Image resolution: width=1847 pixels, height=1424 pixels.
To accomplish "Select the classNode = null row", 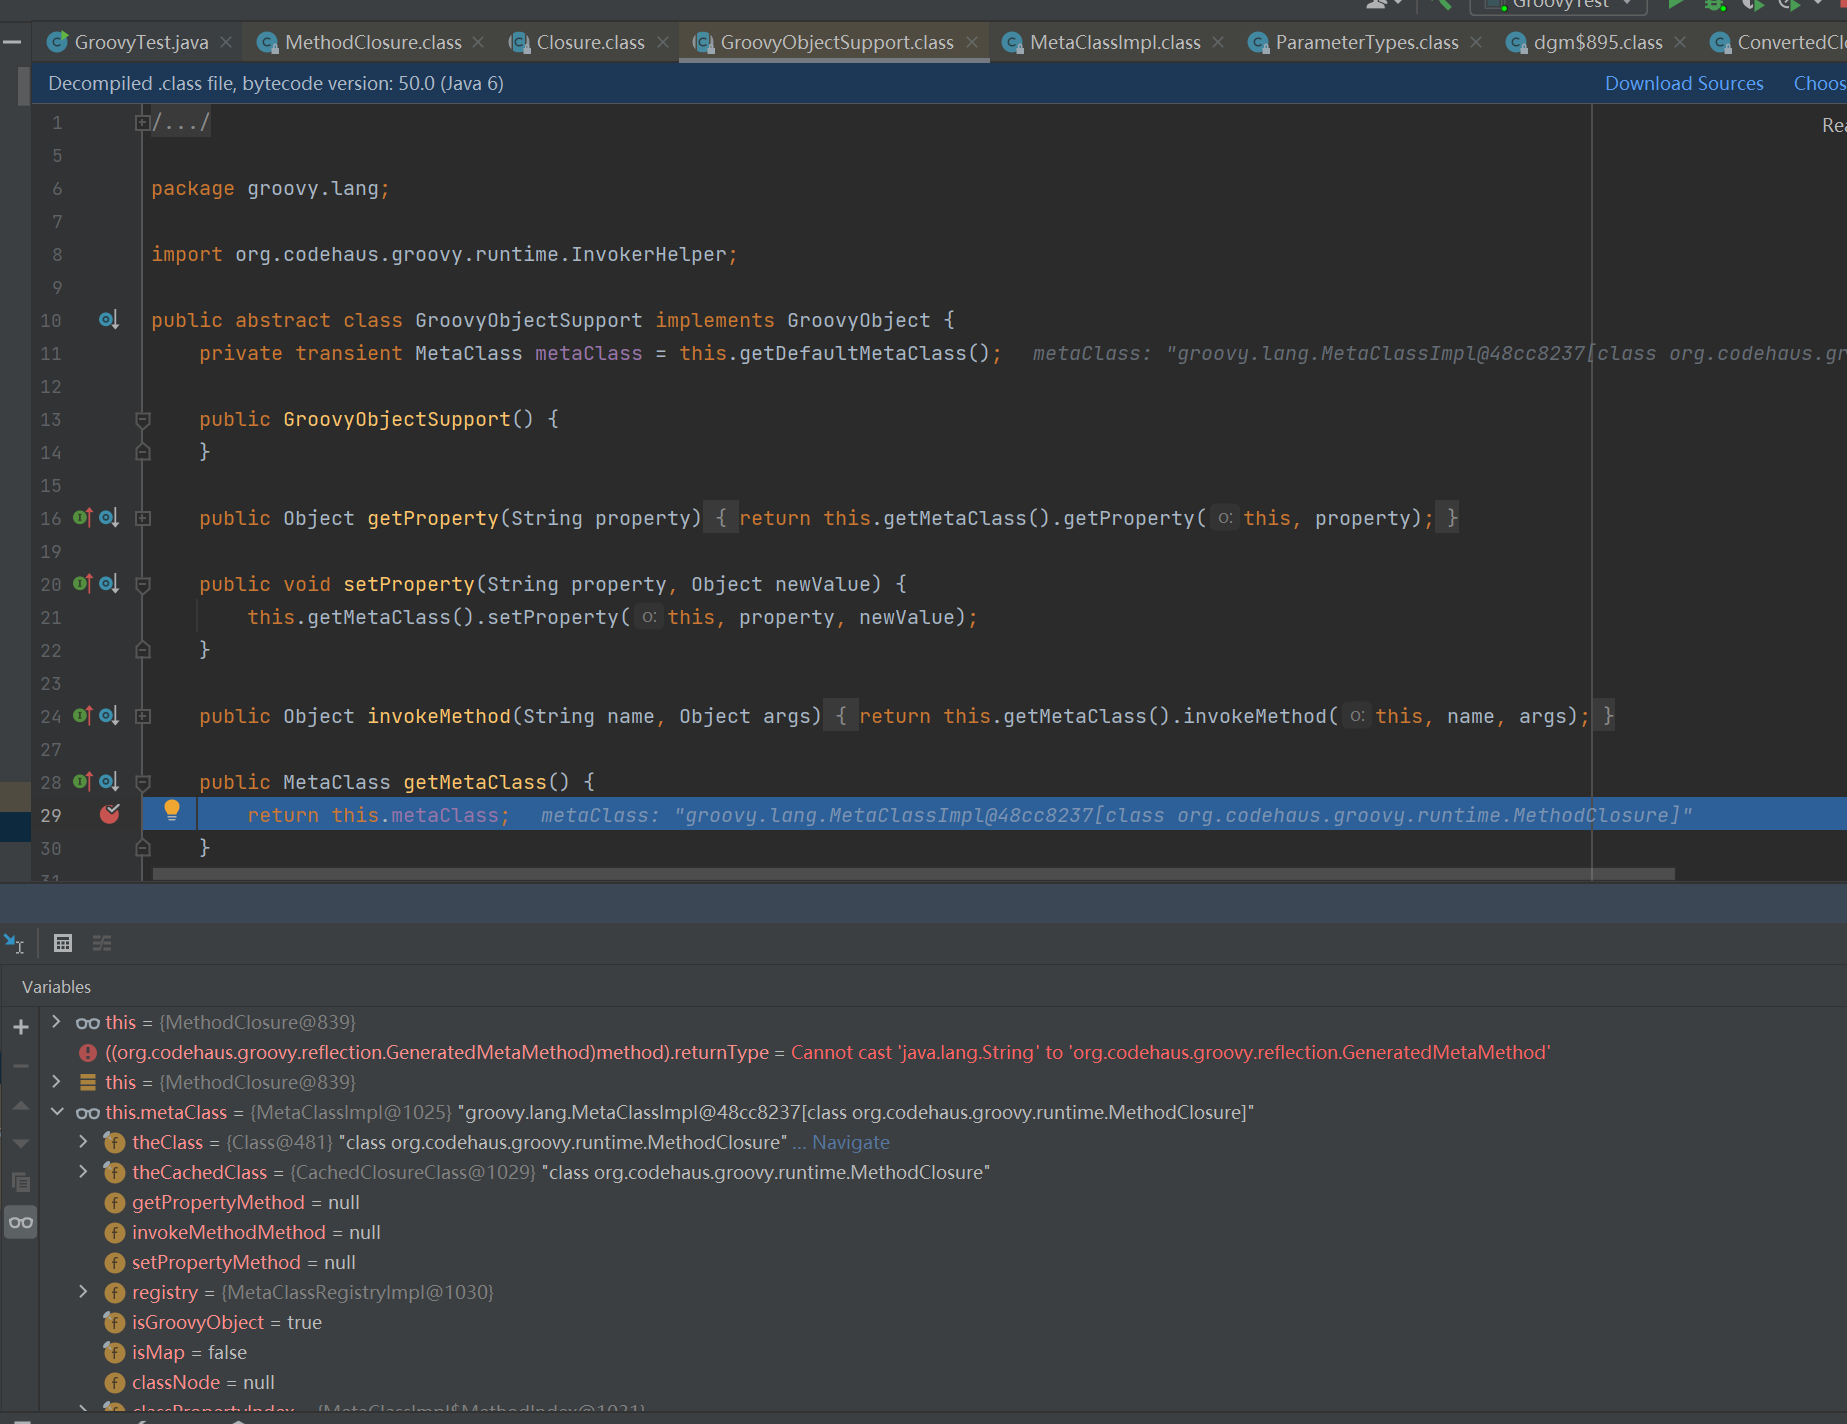I will click(x=942, y=1382).
